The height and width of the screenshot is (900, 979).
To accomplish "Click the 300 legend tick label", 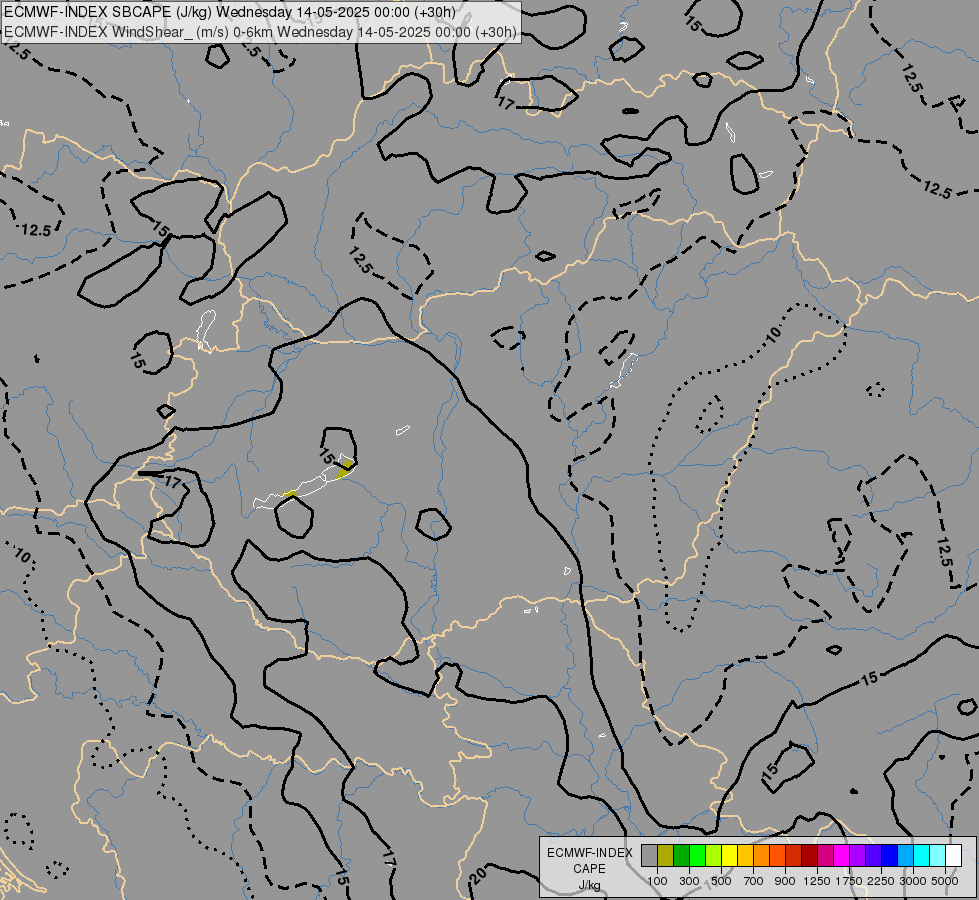I will tap(689, 881).
